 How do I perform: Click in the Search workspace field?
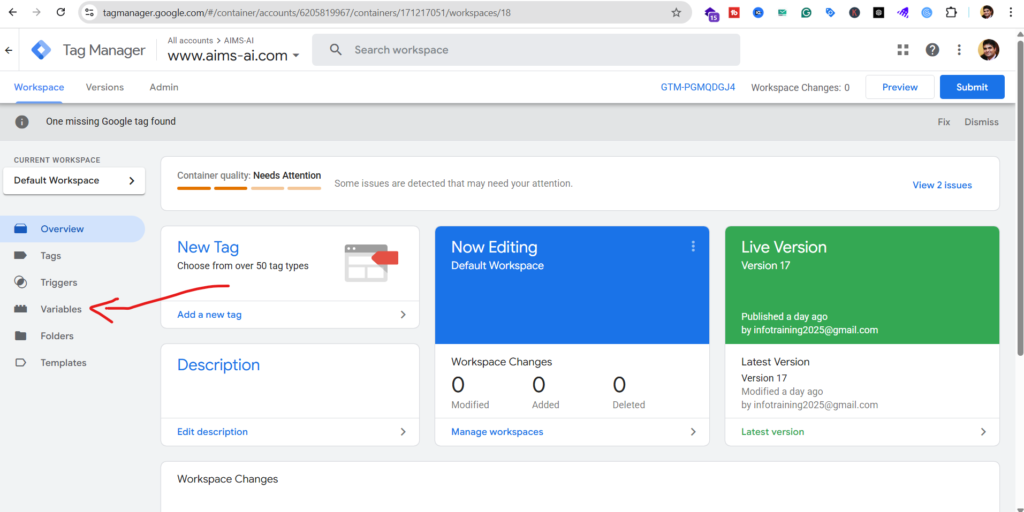[x=526, y=50]
